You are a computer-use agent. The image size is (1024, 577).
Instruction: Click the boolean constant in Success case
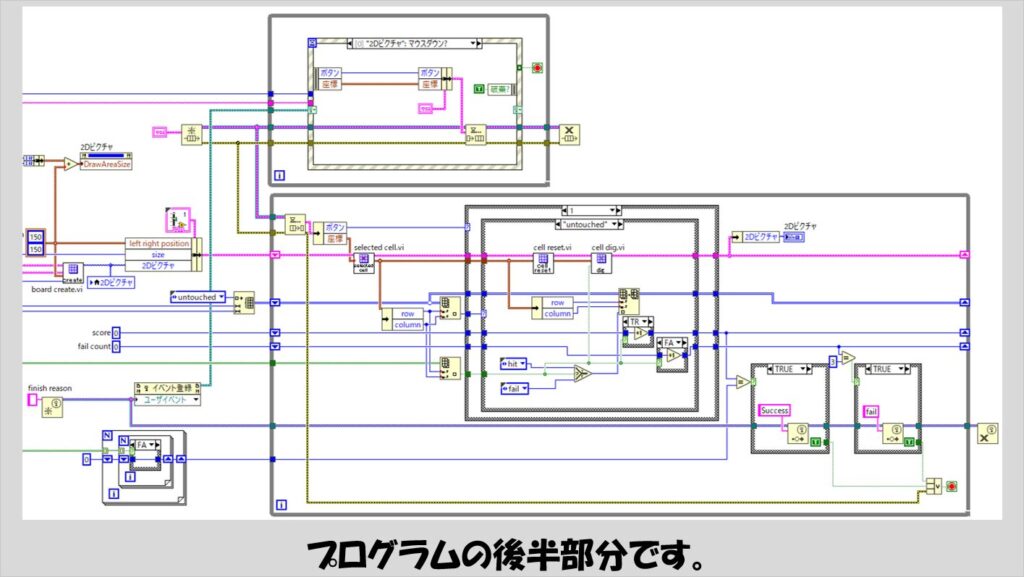point(816,440)
